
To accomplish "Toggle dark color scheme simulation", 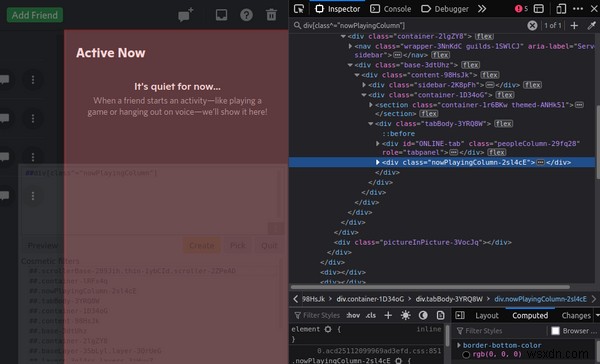I will click(423, 315).
